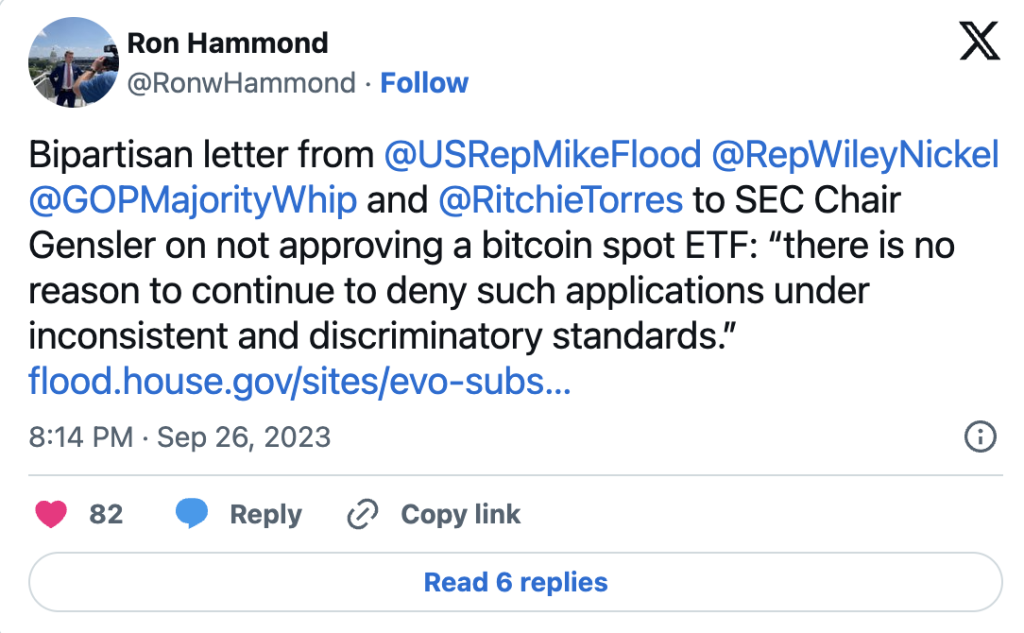
Task: Open the flood.house.gov letter link
Action: pyautogui.click(x=300, y=381)
